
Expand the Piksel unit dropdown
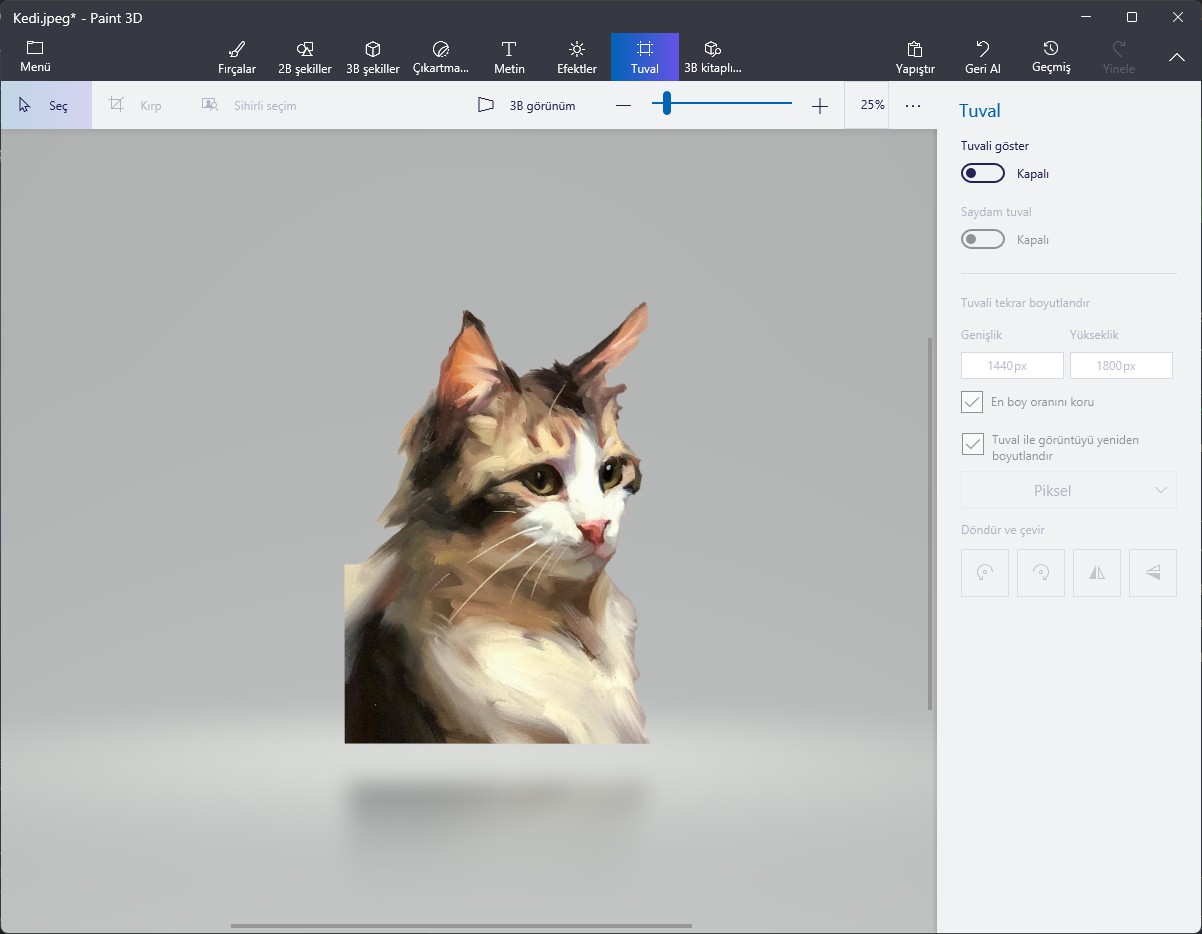(1068, 490)
